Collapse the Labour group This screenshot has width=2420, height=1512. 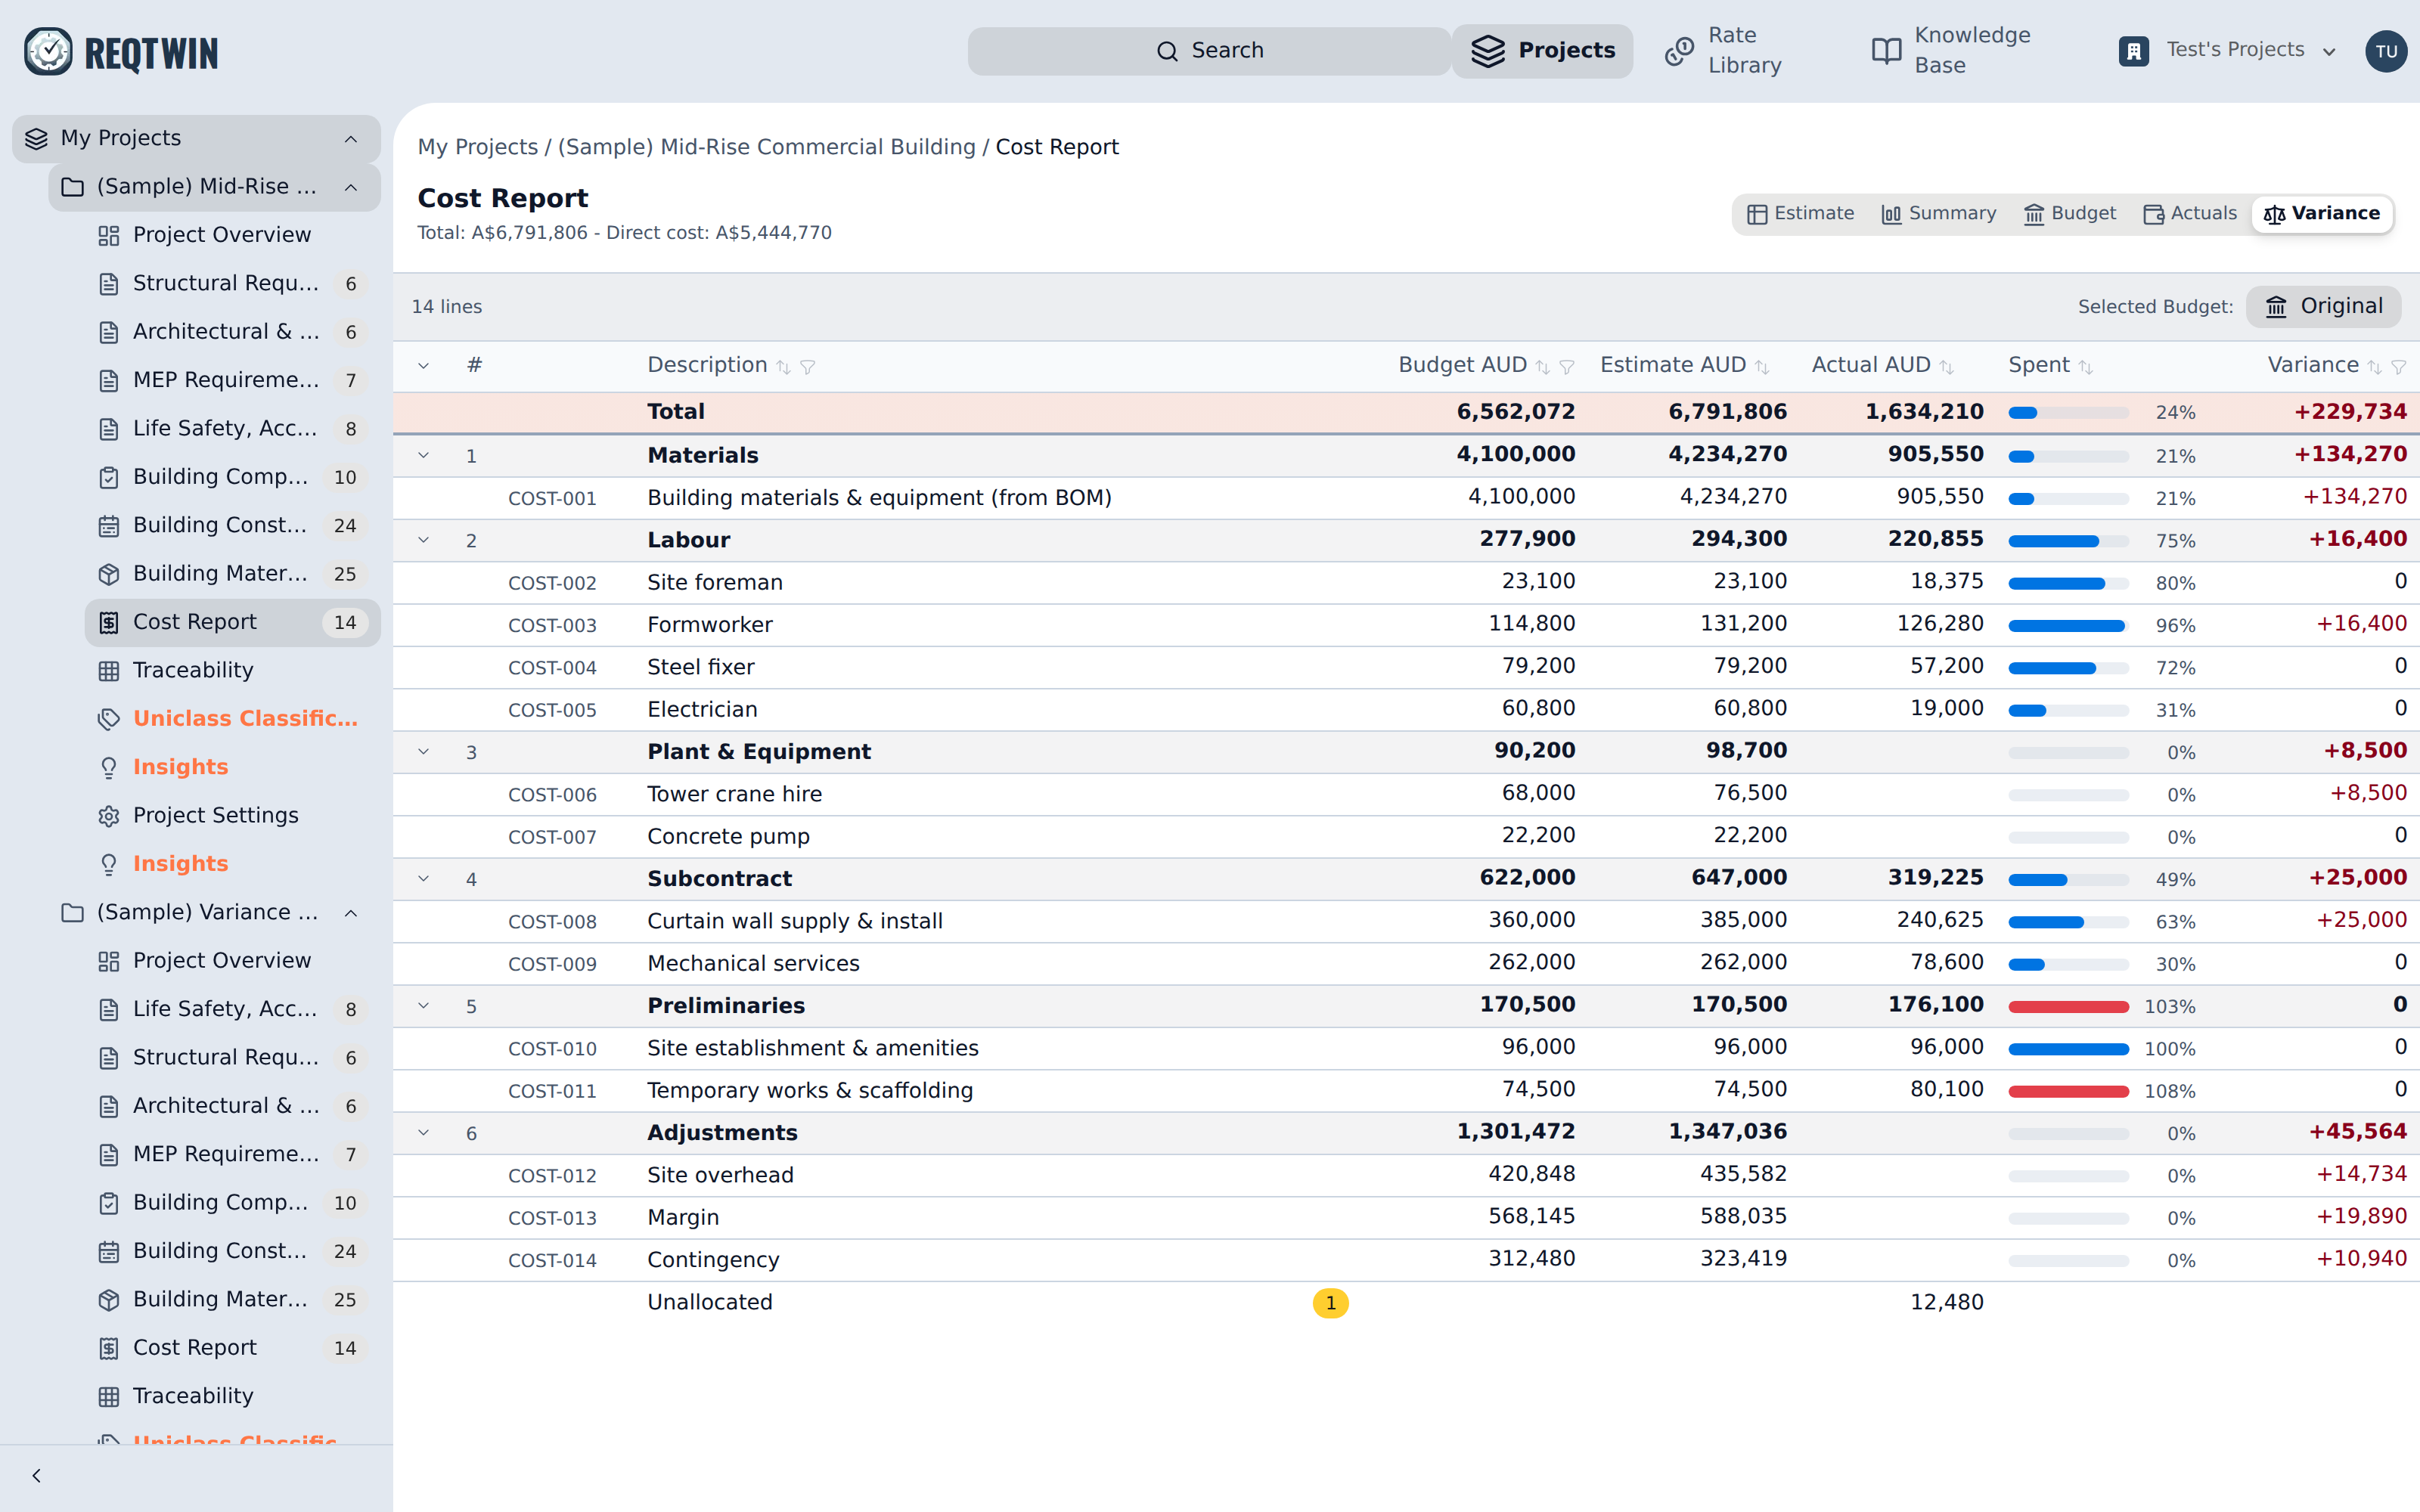tap(423, 540)
